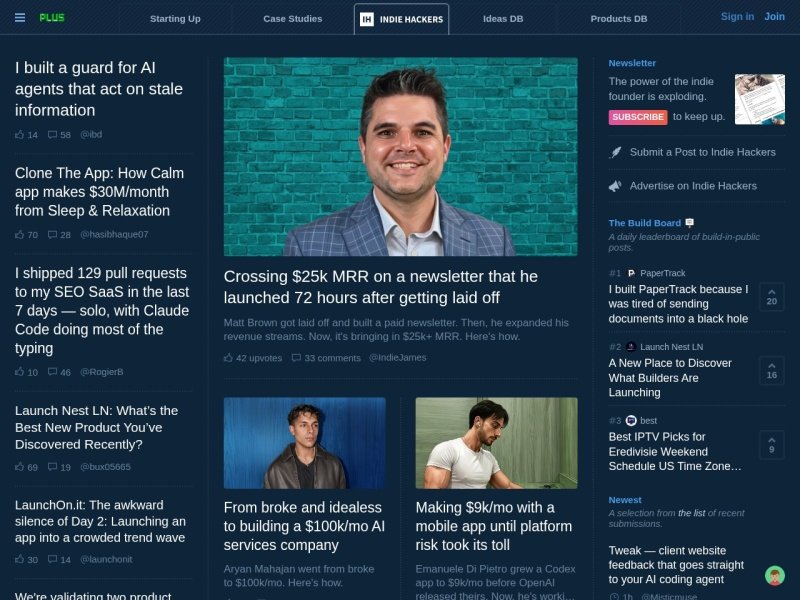Click the PaperTrack product icon
Image resolution: width=800 pixels, height=600 pixels.
[x=631, y=273]
